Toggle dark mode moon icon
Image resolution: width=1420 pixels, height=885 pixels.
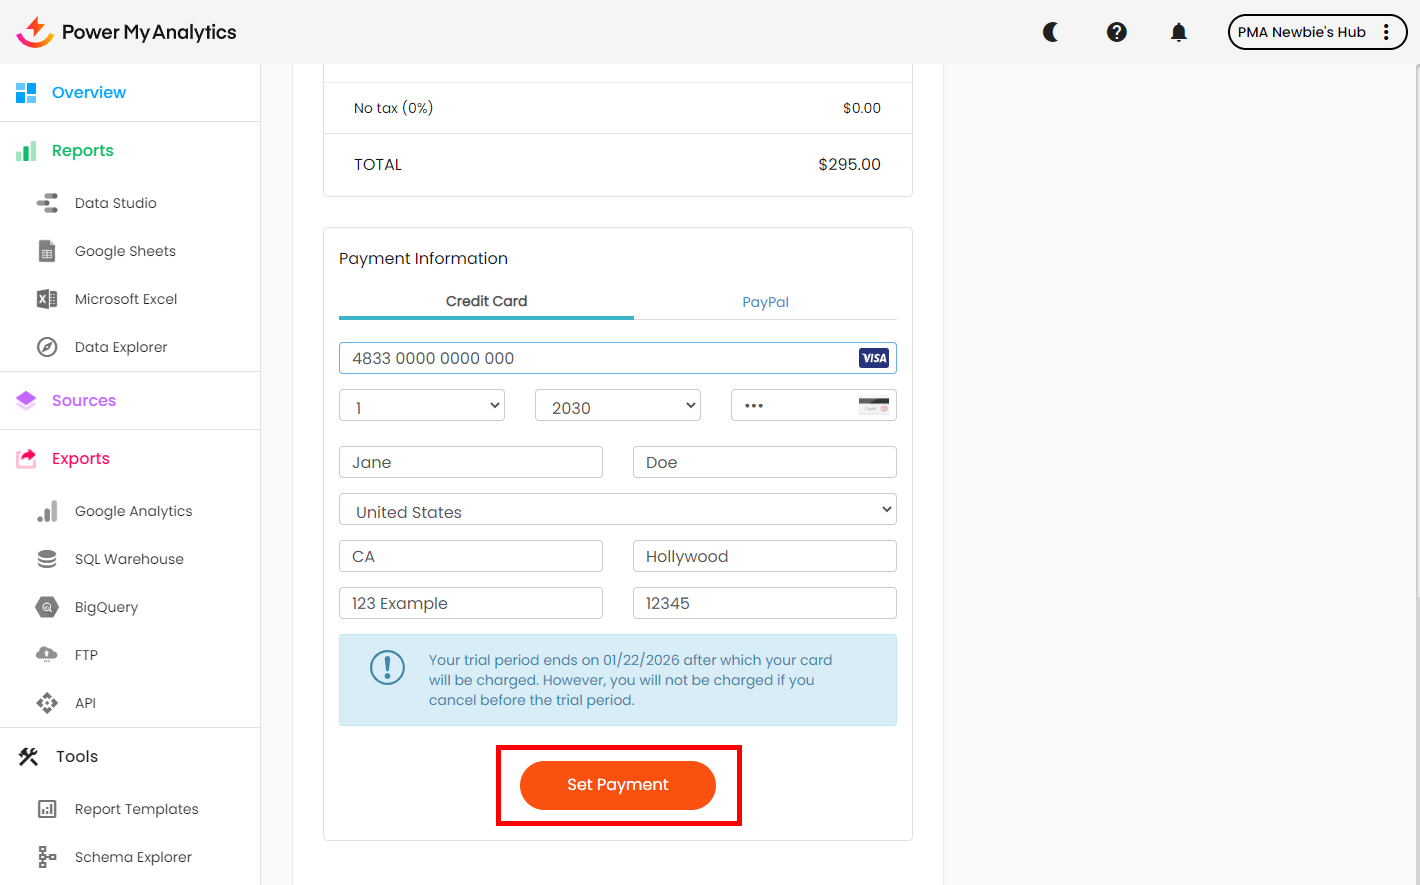1051,32
